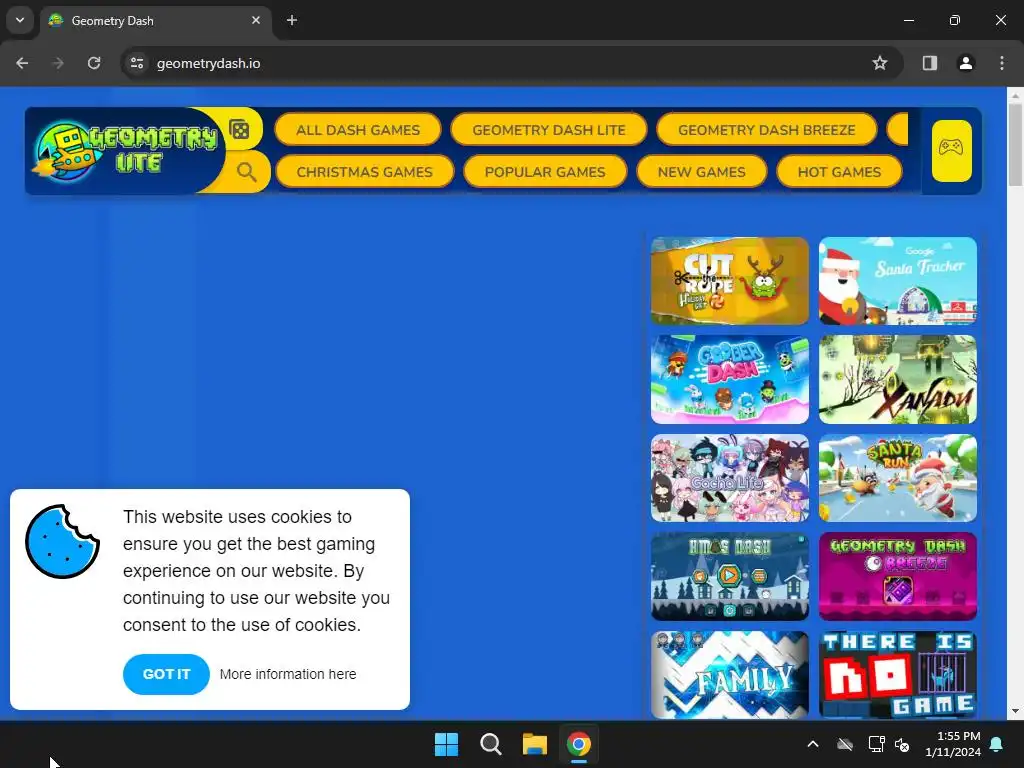Toggle the browser side panel icon
The width and height of the screenshot is (1024, 768).
[x=929, y=63]
